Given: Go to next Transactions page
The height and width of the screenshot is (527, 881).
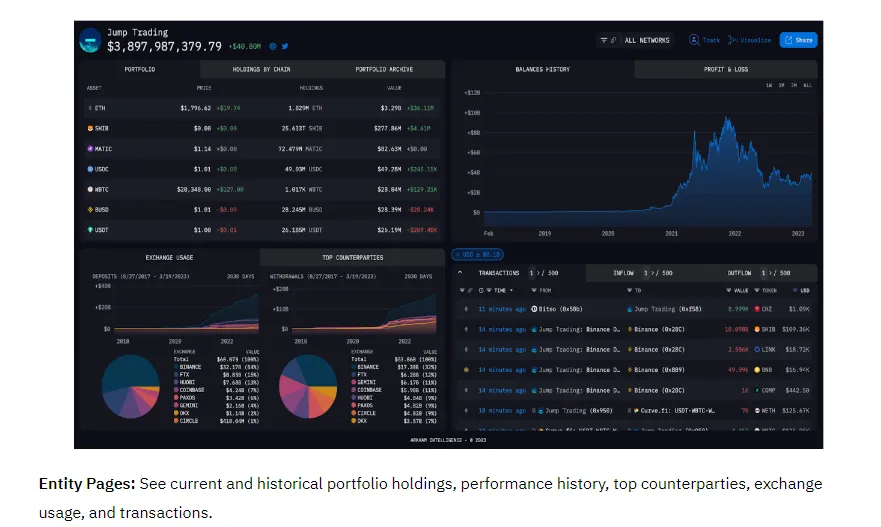Looking at the screenshot, I should tap(538, 273).
